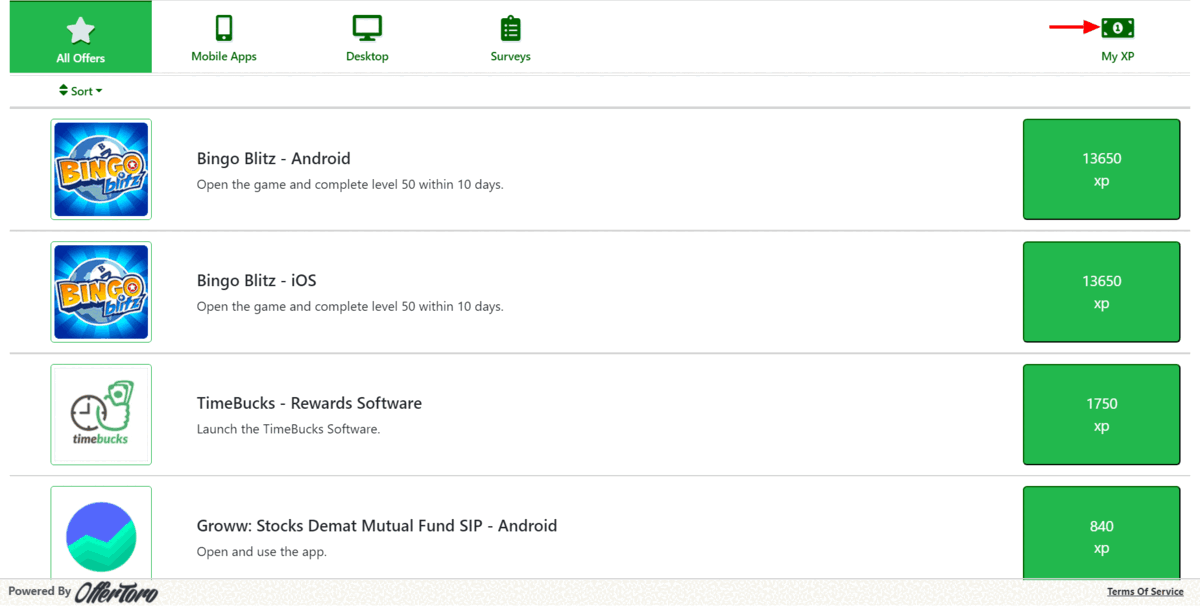Click the Surveys clipboard icon
The width and height of the screenshot is (1200, 606).
point(511,28)
